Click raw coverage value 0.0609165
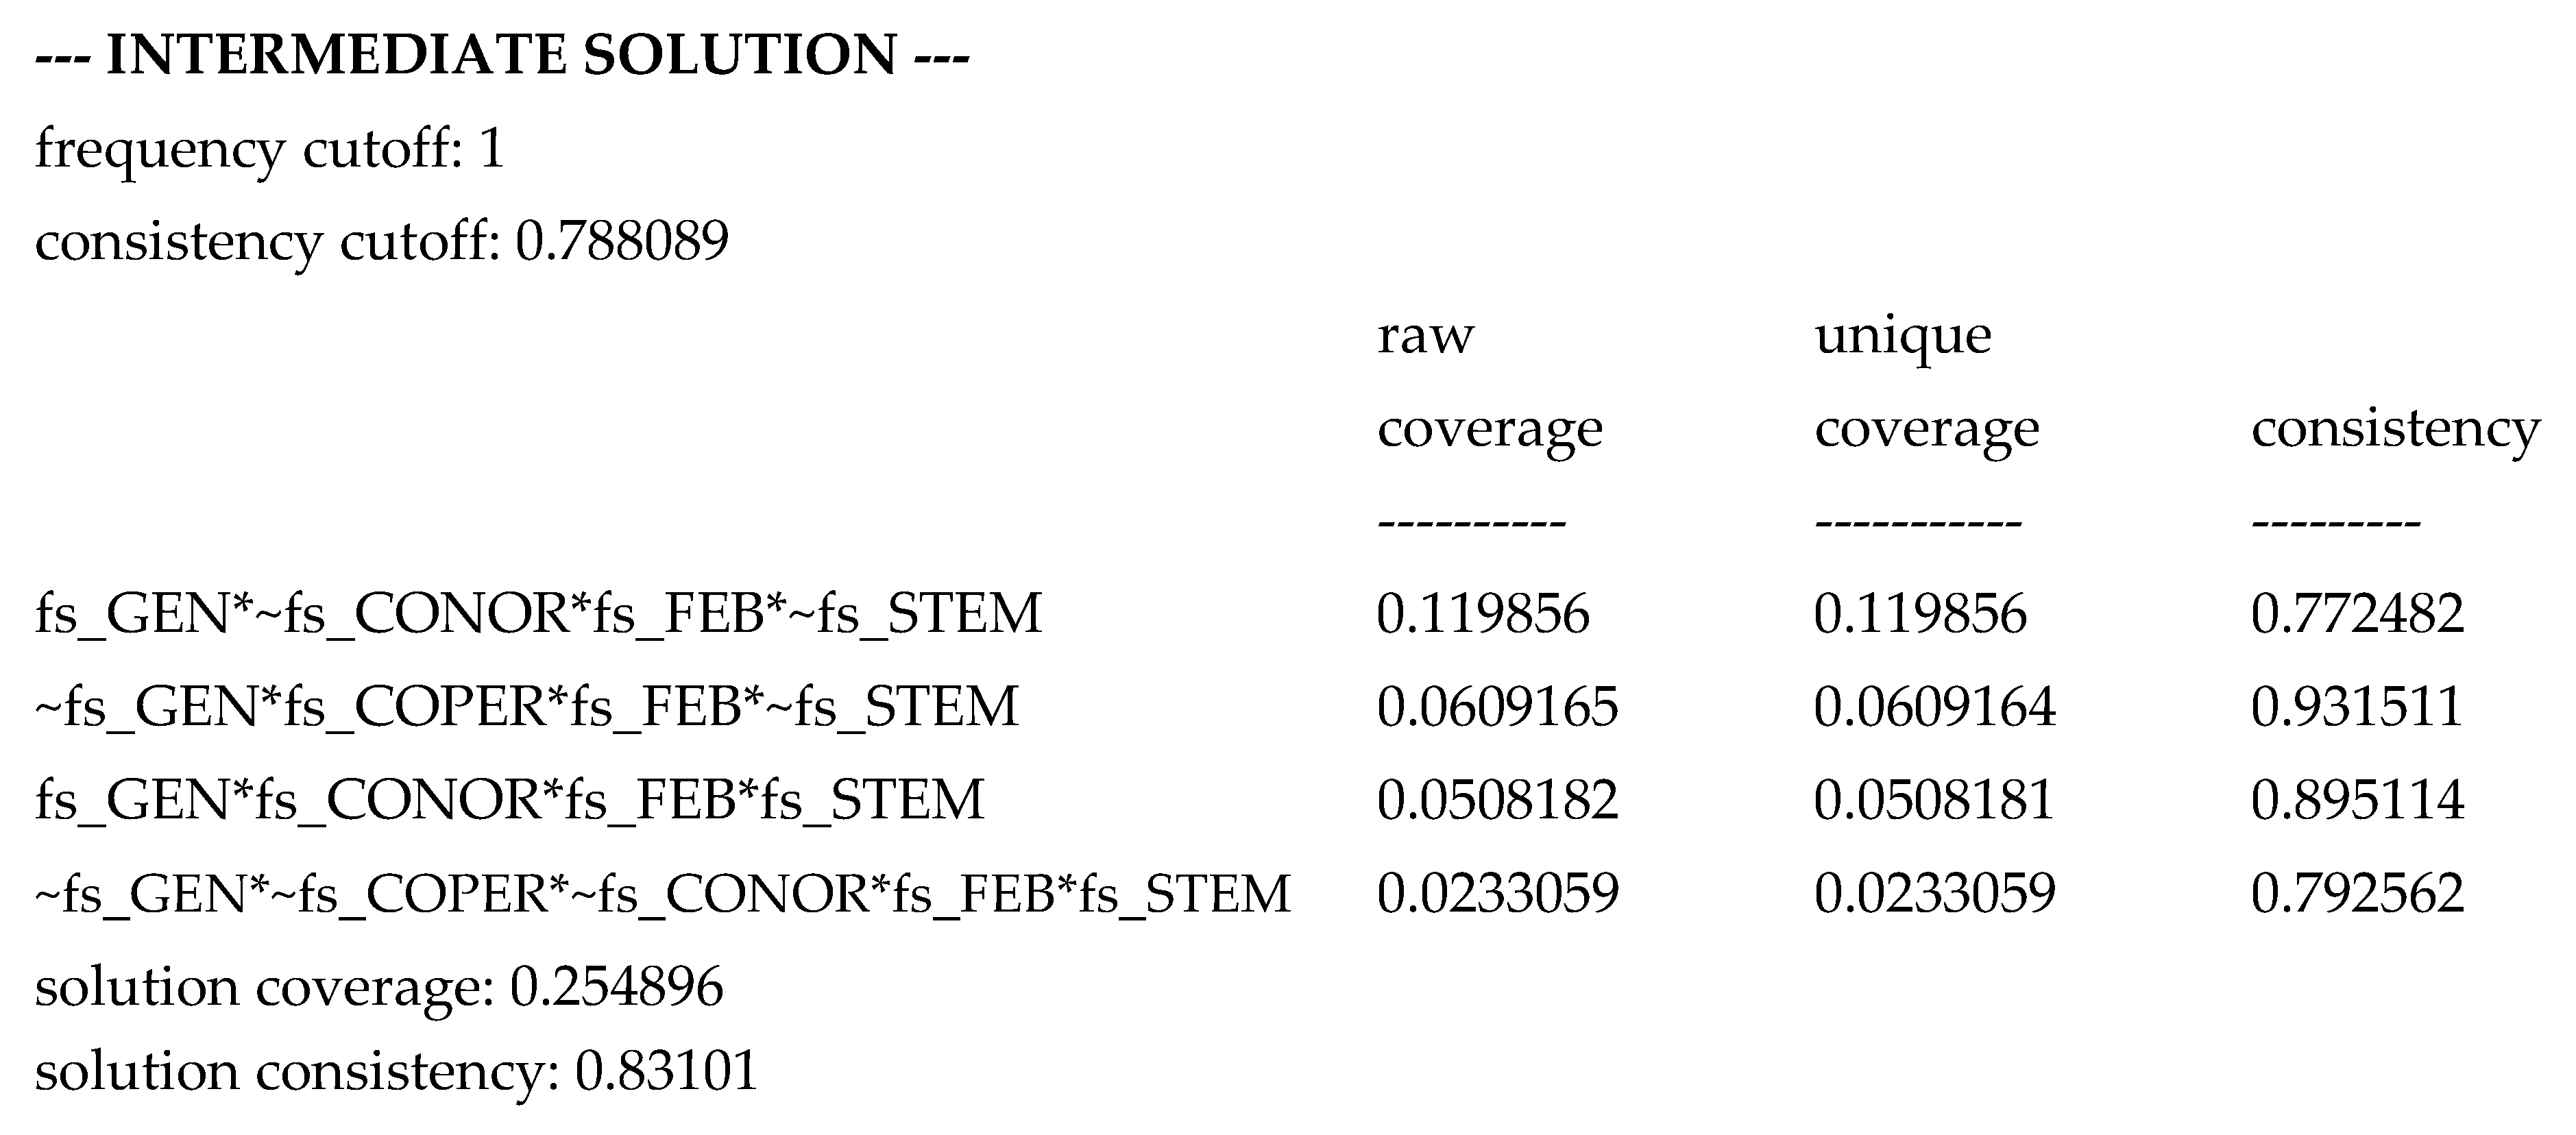The height and width of the screenshot is (1135, 2576). [x=1497, y=707]
